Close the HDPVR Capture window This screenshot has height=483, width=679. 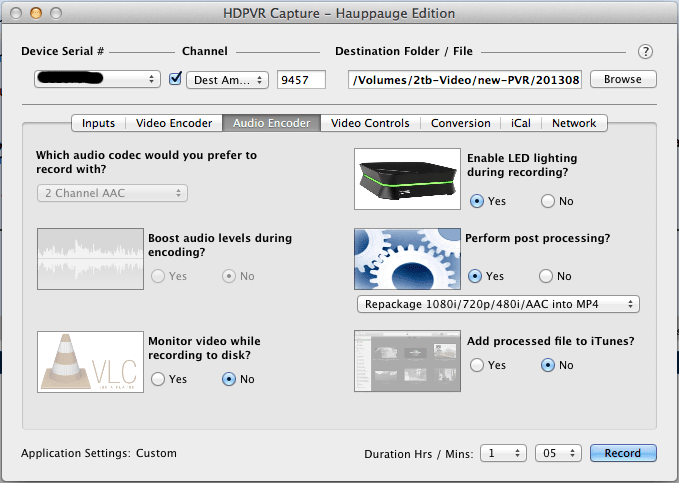point(16,13)
